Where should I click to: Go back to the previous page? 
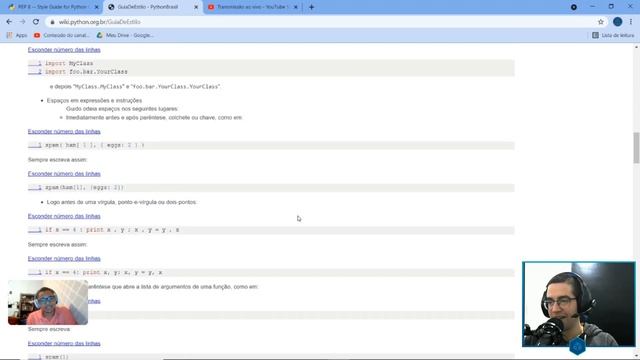click(x=9, y=22)
